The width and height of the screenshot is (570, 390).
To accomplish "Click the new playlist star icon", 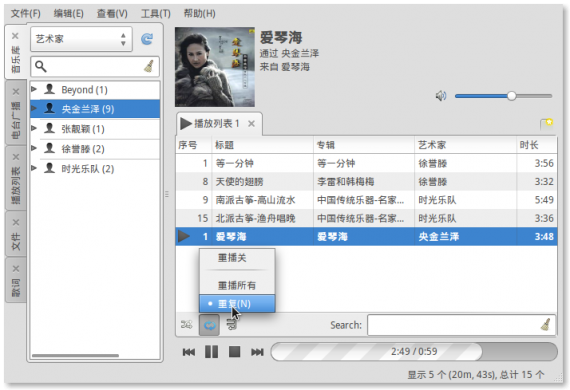I will (x=546, y=124).
